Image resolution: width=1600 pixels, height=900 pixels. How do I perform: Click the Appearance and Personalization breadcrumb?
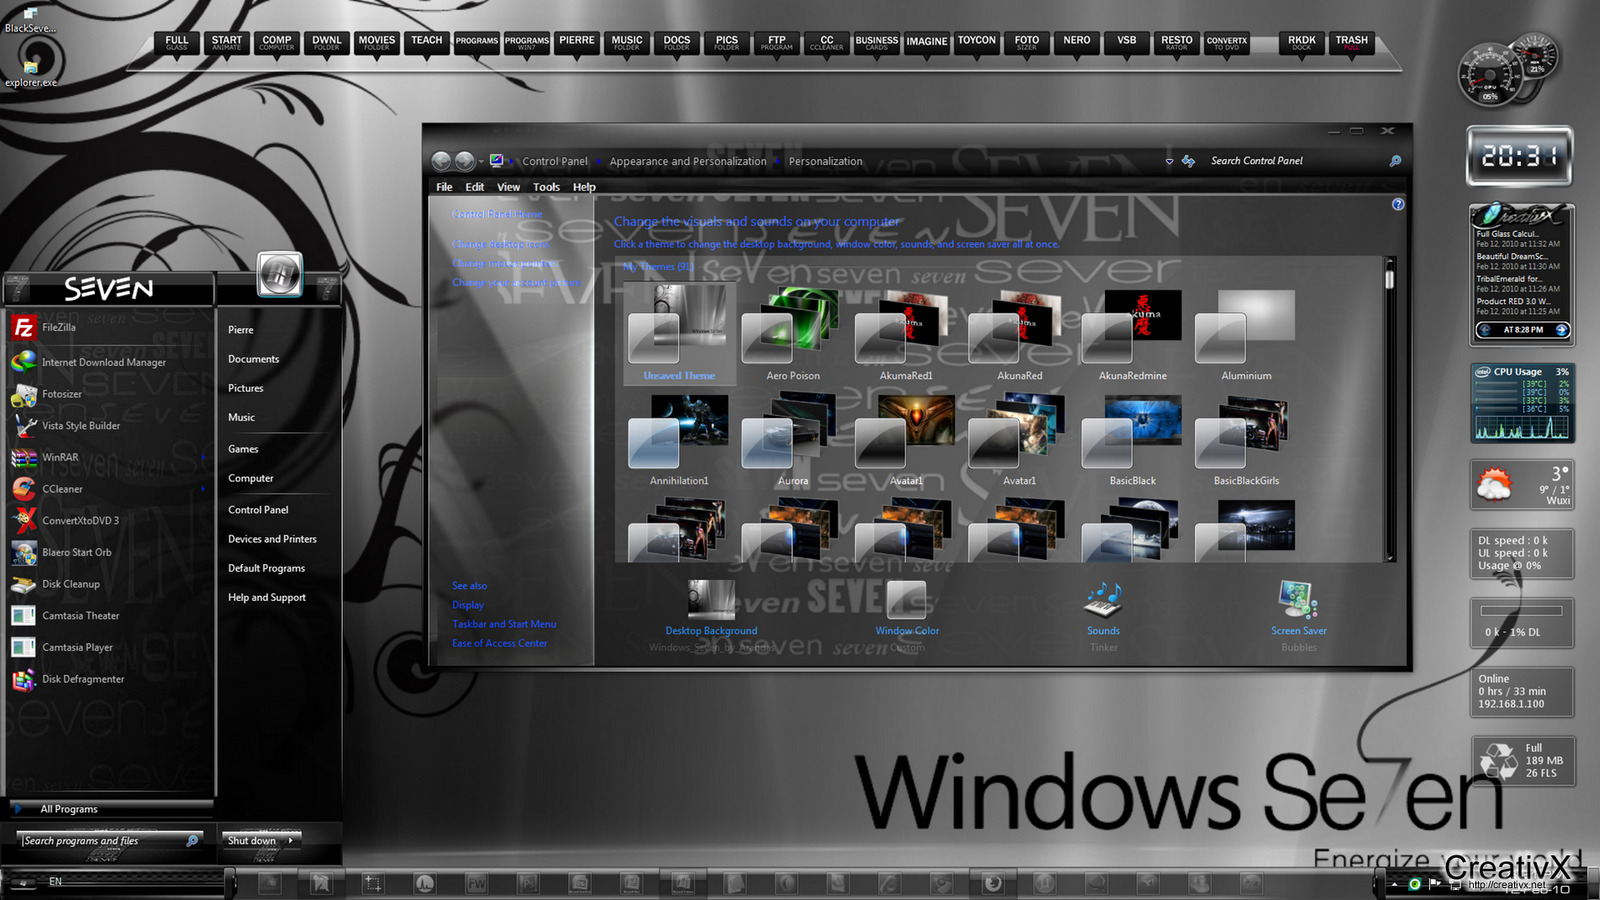688,162
